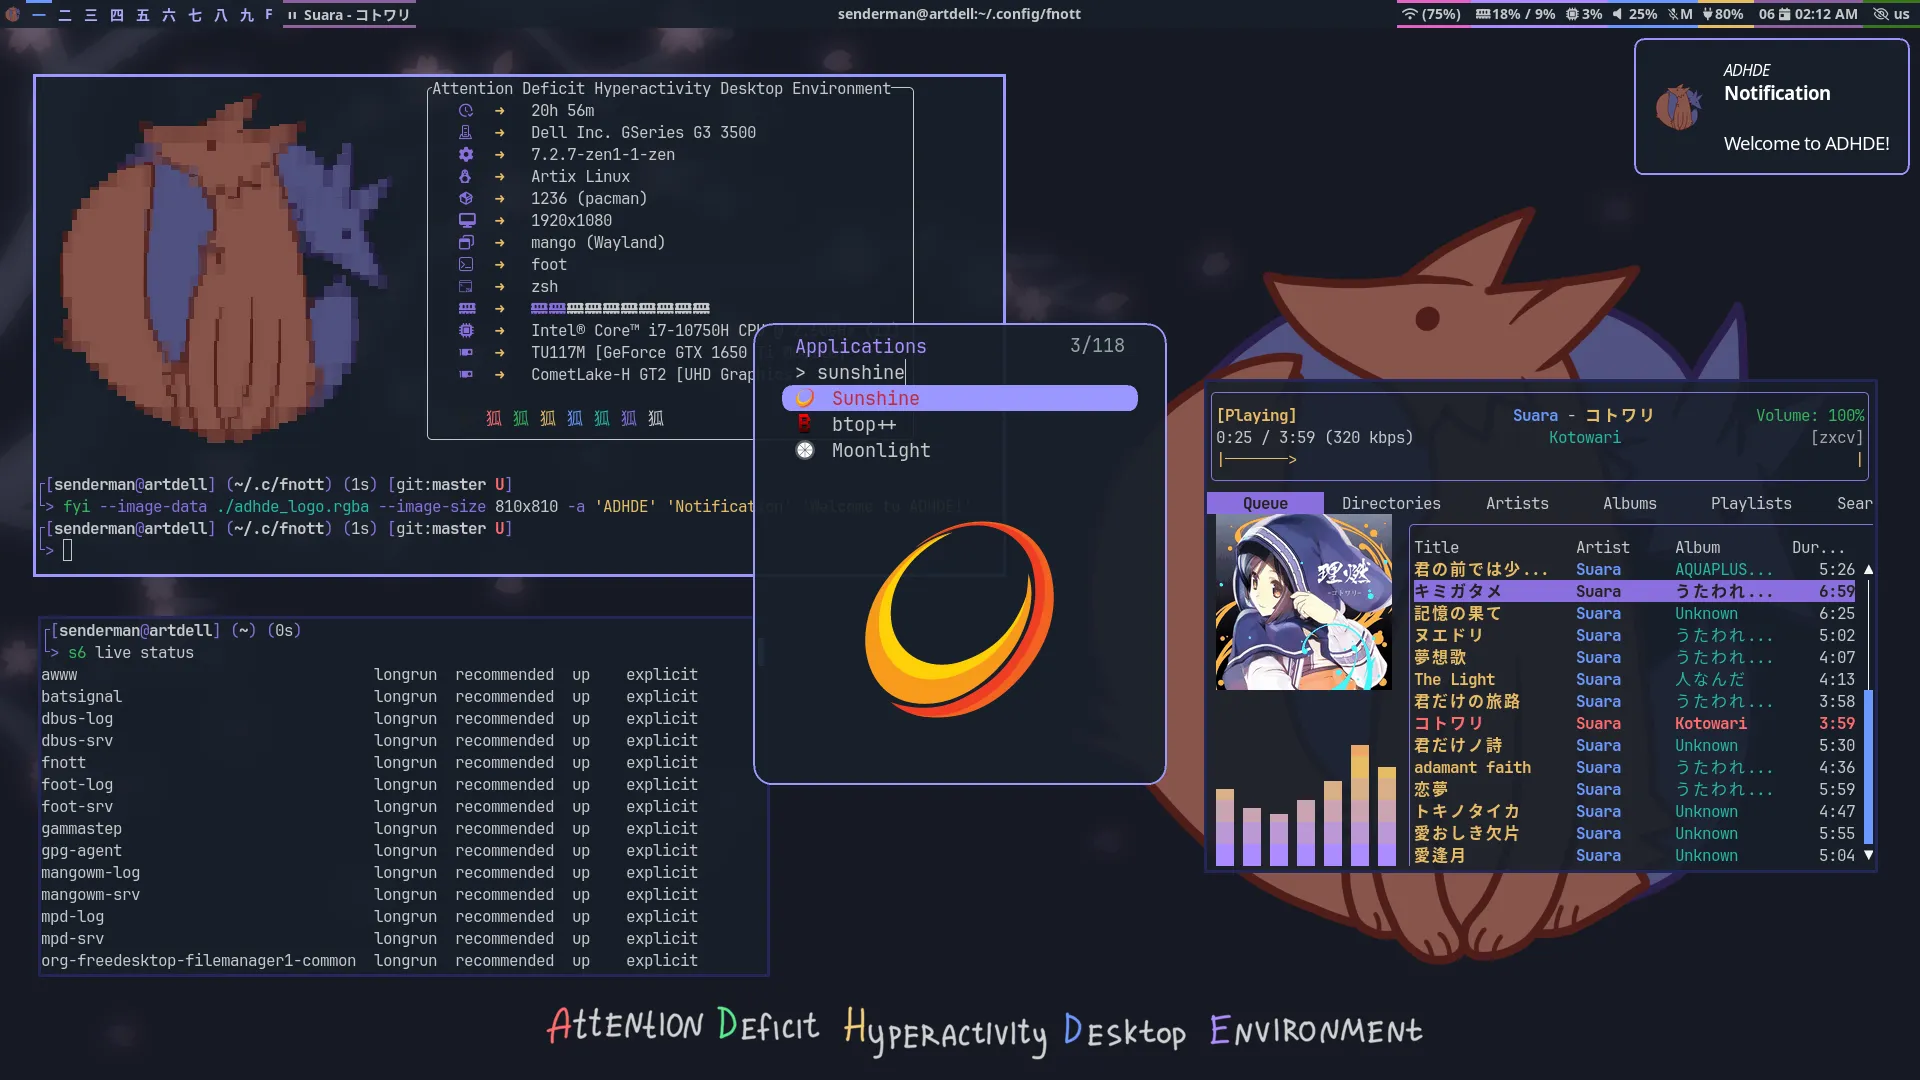Click the fox image in ADHDE notification
This screenshot has width=1920, height=1080.
1679,107
